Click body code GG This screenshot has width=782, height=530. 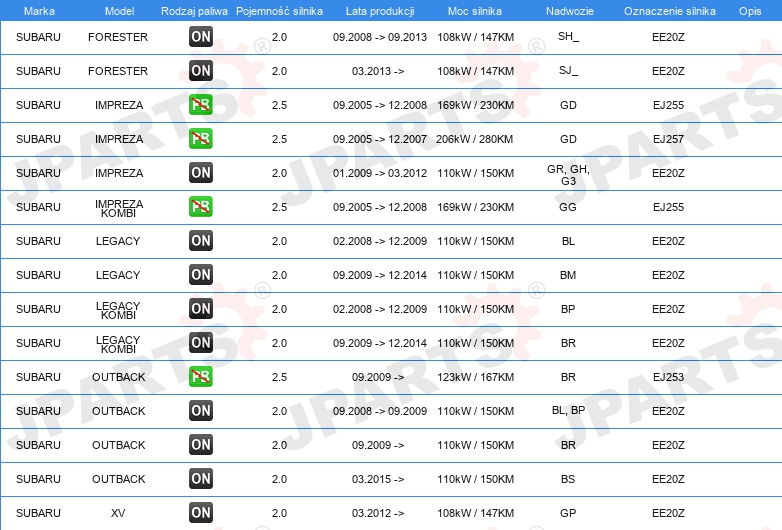(x=568, y=207)
